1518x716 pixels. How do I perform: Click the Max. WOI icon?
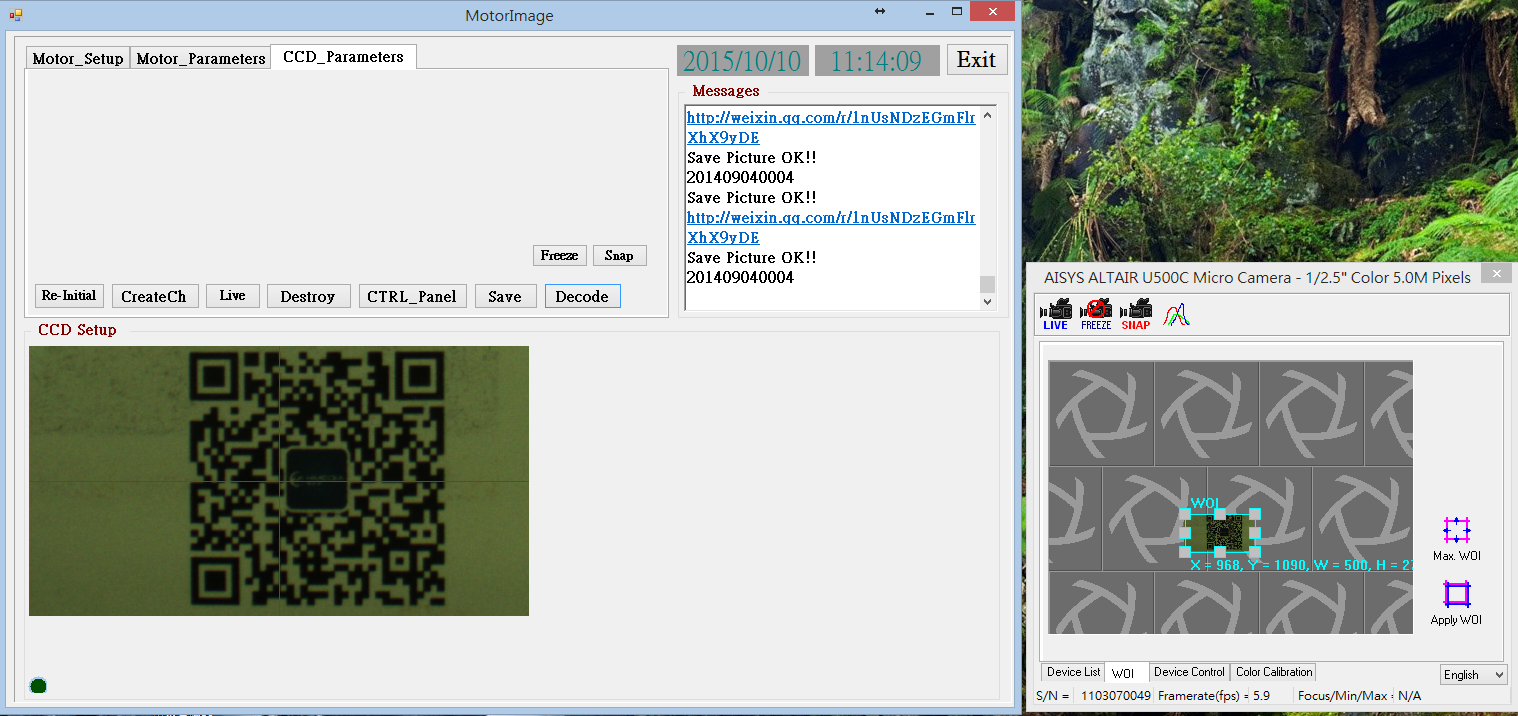point(1457,538)
